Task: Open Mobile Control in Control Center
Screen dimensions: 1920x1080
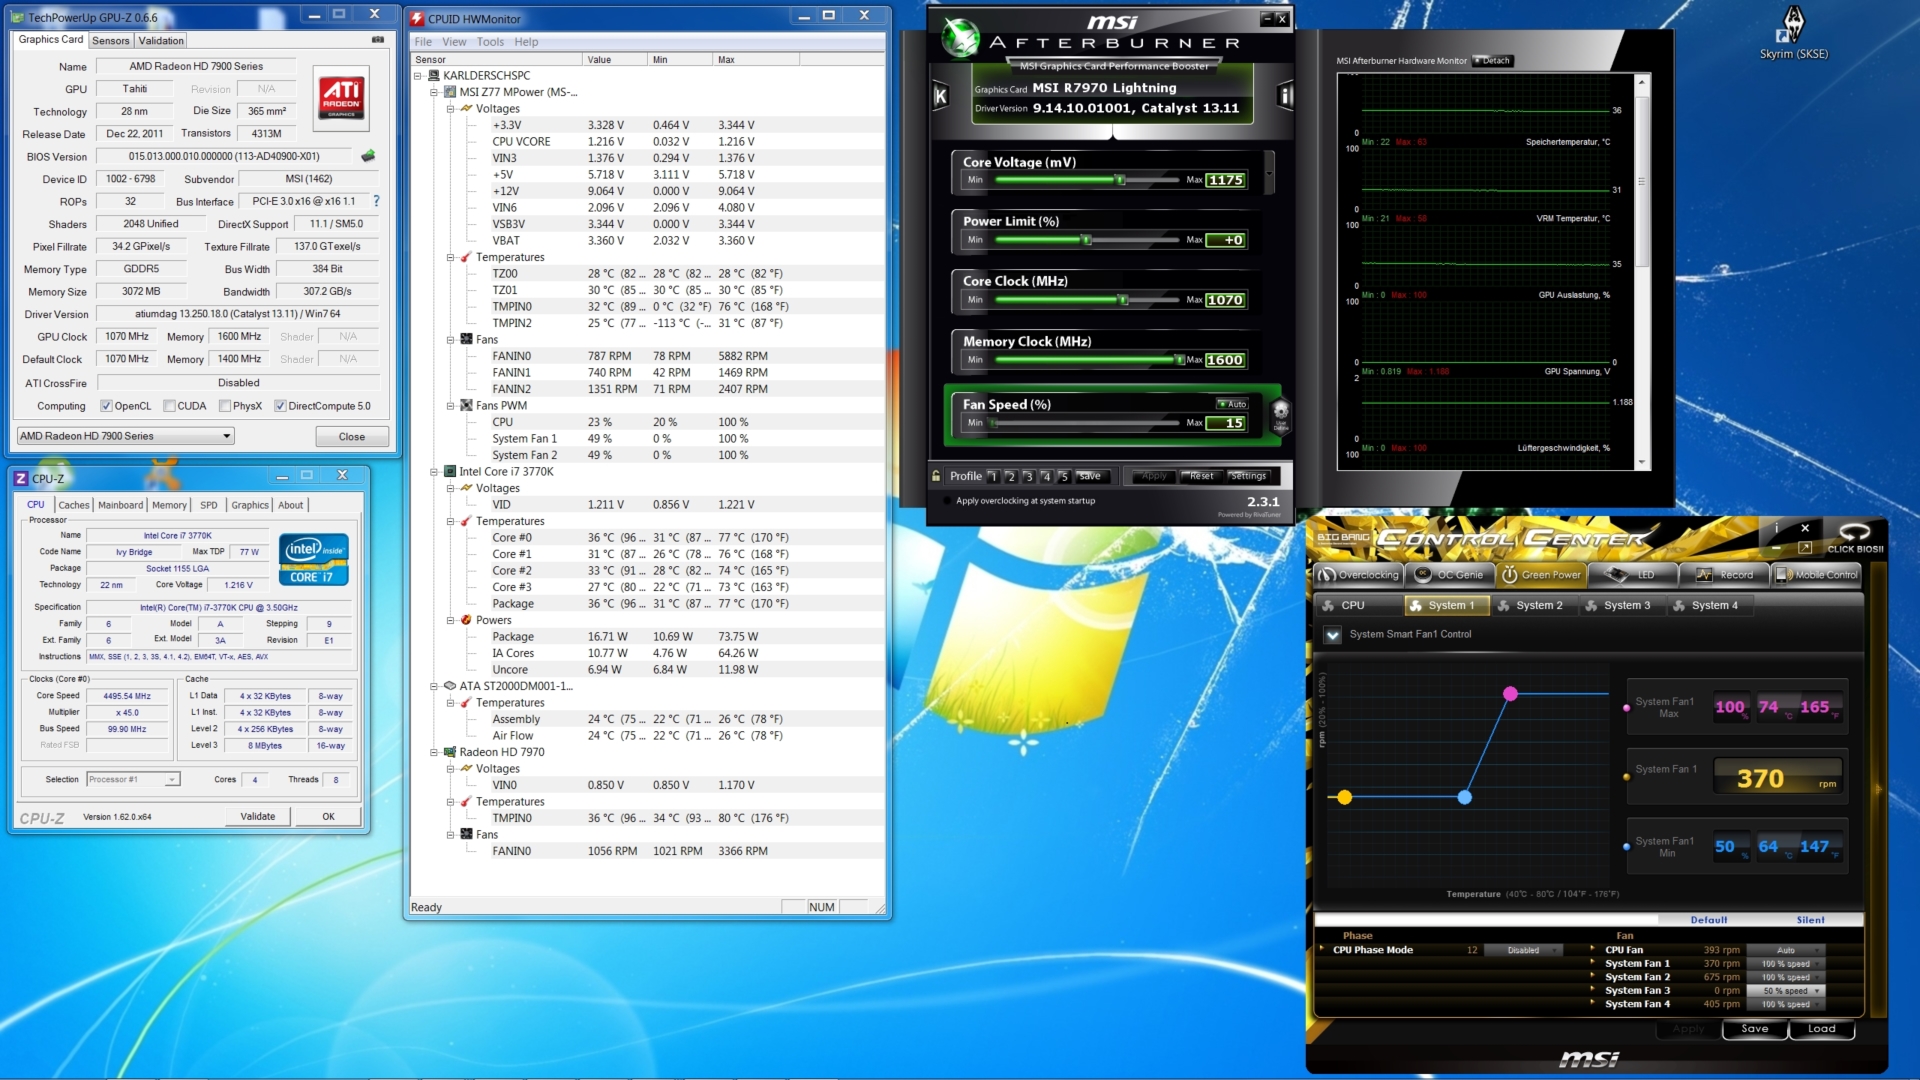Action: [1817, 575]
